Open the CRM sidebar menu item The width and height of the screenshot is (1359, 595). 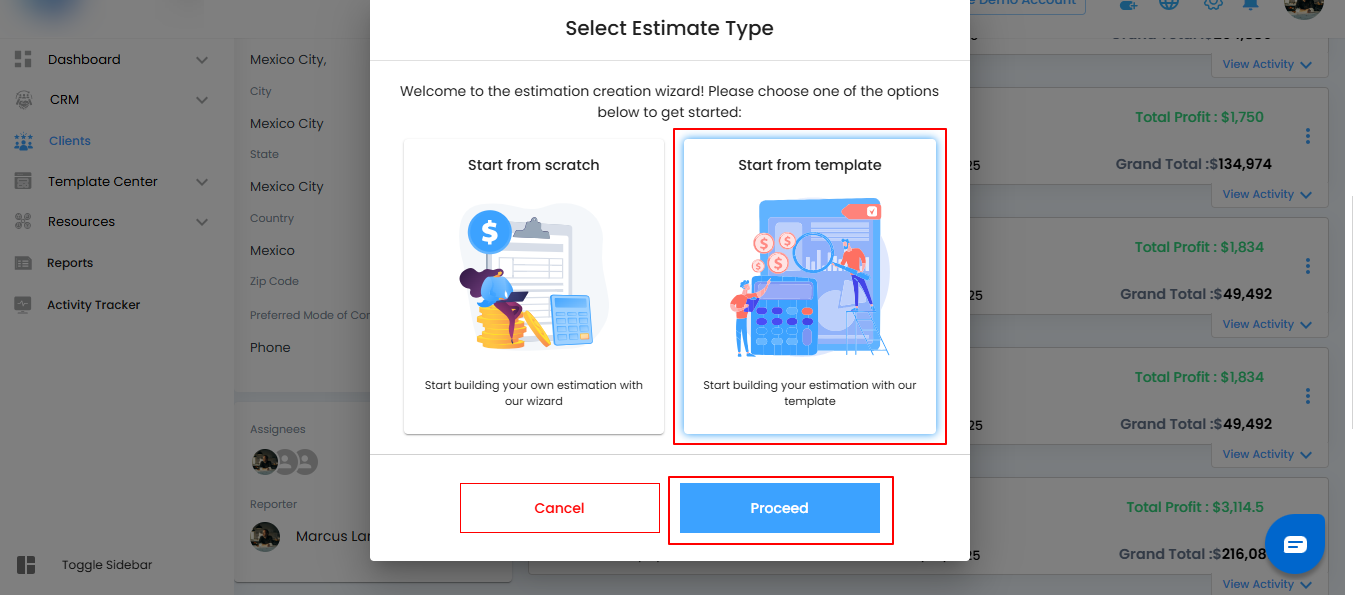point(64,100)
